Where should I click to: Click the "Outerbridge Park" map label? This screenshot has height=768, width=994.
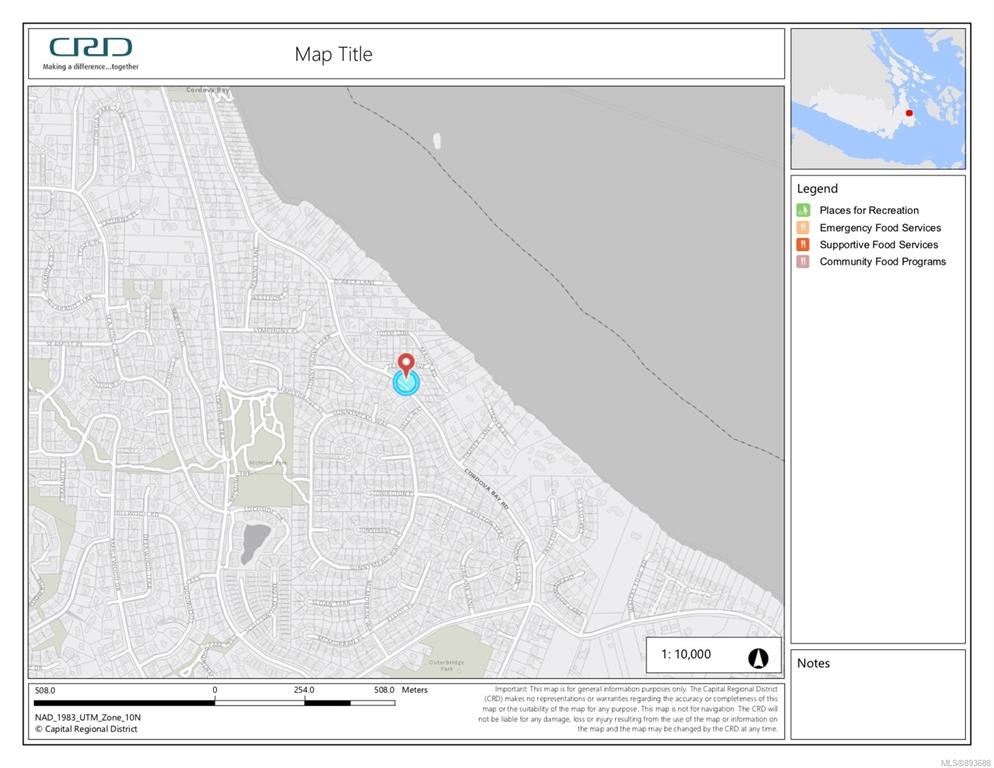click(x=446, y=665)
